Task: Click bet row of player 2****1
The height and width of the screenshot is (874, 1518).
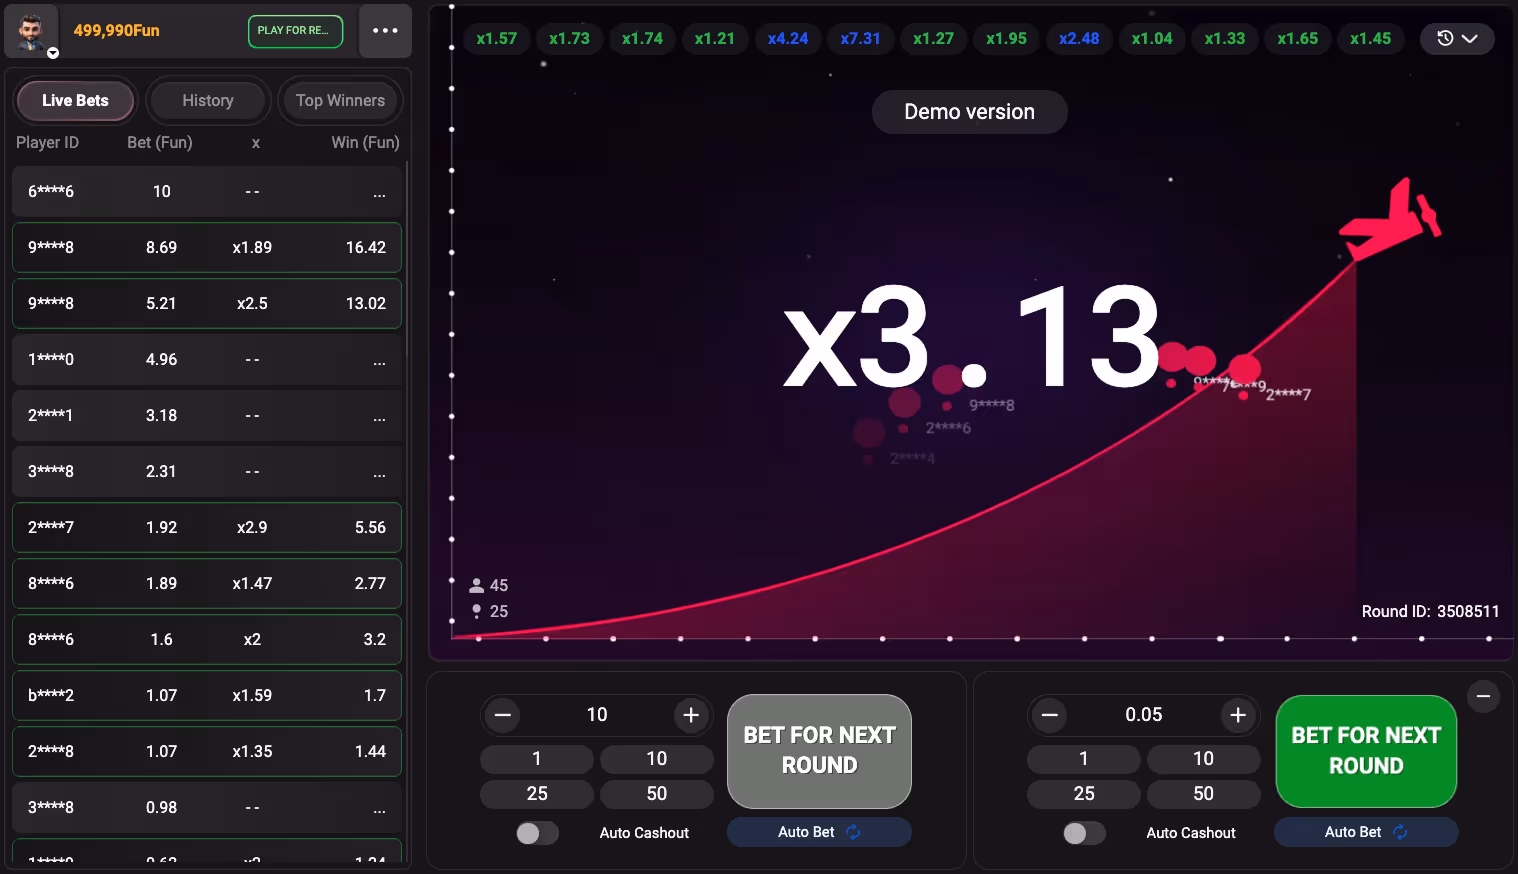Action: [x=207, y=416]
